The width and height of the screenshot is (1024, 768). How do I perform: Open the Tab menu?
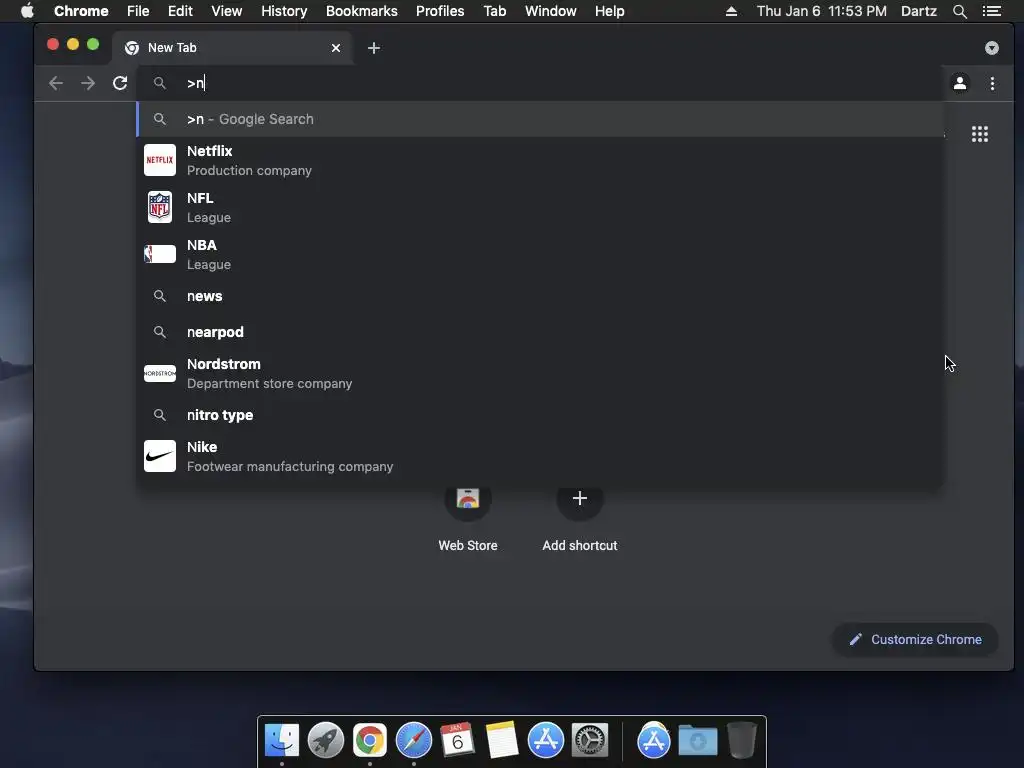pos(494,11)
